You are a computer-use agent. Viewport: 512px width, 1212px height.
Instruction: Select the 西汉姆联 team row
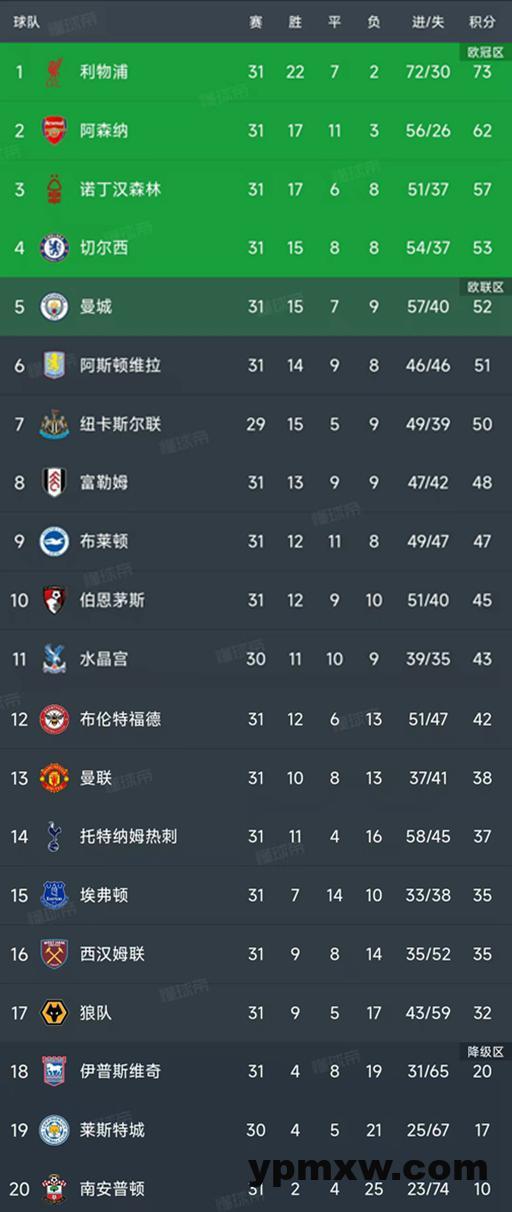[256, 954]
